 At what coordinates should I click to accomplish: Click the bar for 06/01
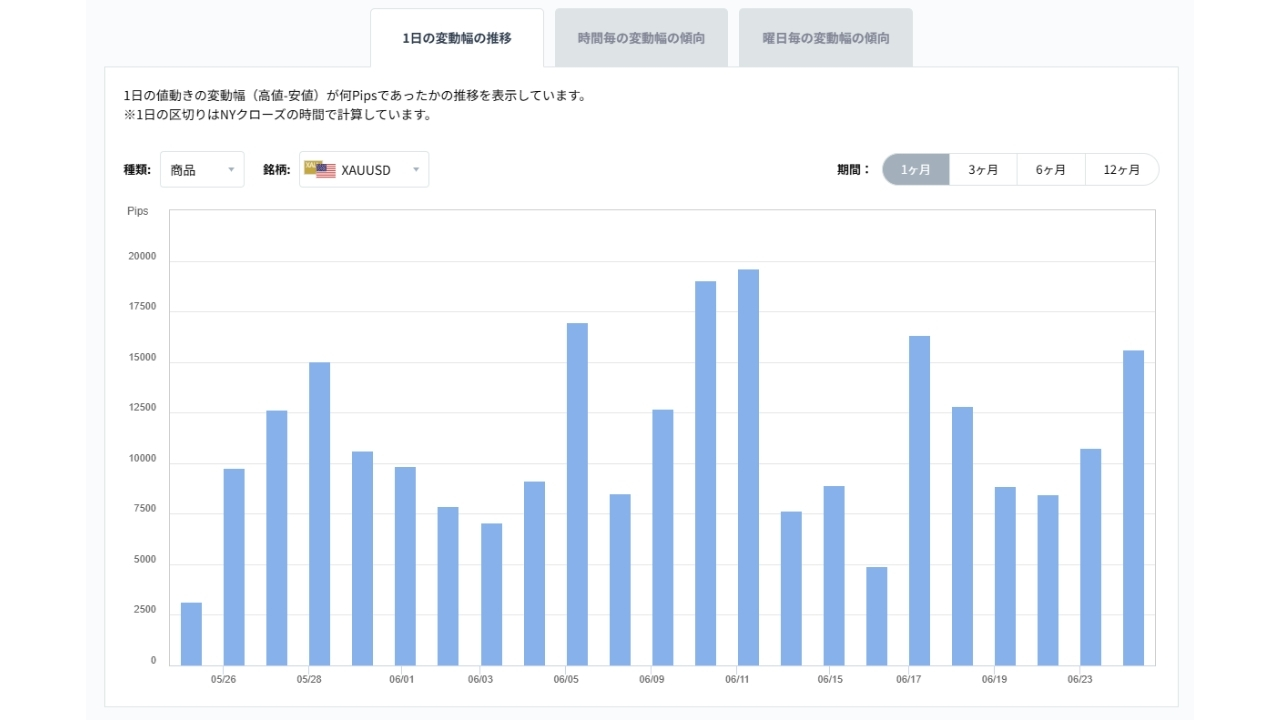coord(405,566)
